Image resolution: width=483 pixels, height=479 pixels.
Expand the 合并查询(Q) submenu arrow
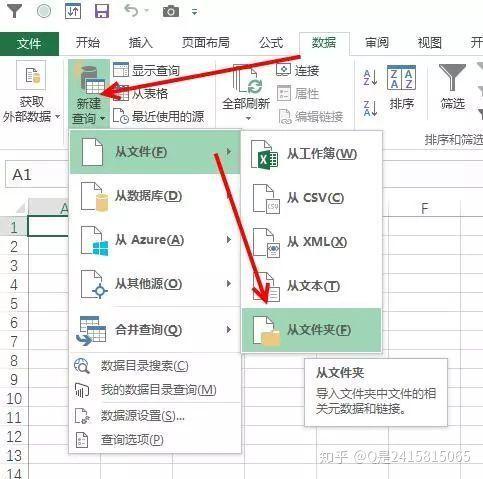pyautogui.click(x=229, y=330)
